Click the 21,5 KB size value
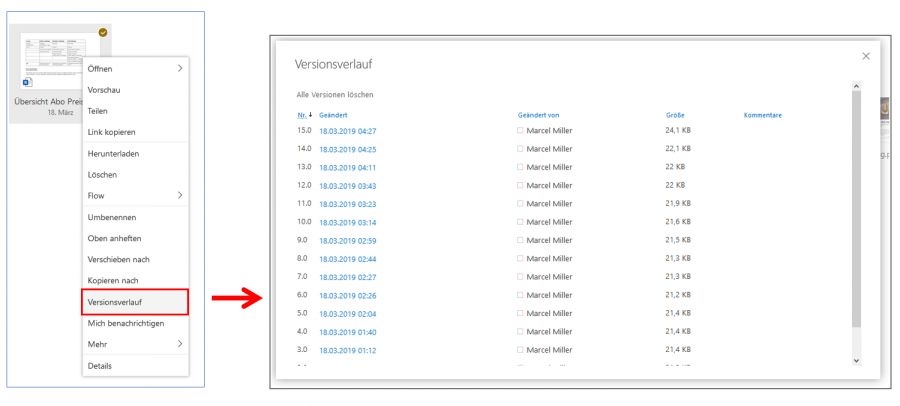This screenshot has height=406, width=900. coord(678,240)
